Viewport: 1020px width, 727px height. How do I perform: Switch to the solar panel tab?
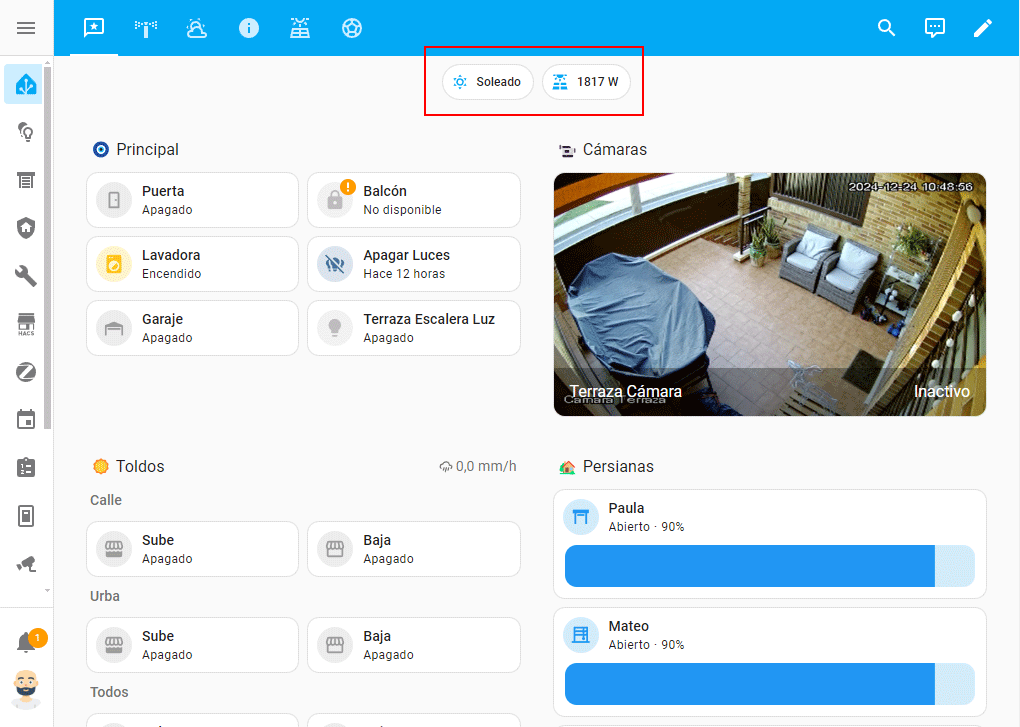[300, 28]
